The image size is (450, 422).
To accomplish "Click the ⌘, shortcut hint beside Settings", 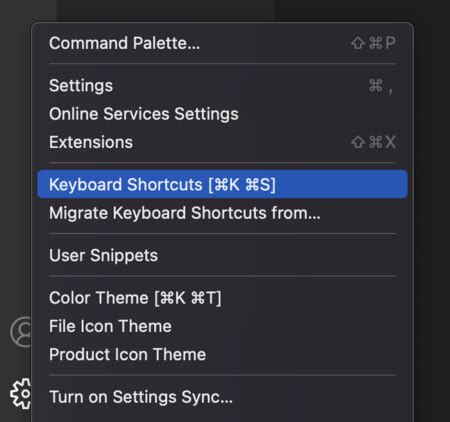I will coord(381,86).
